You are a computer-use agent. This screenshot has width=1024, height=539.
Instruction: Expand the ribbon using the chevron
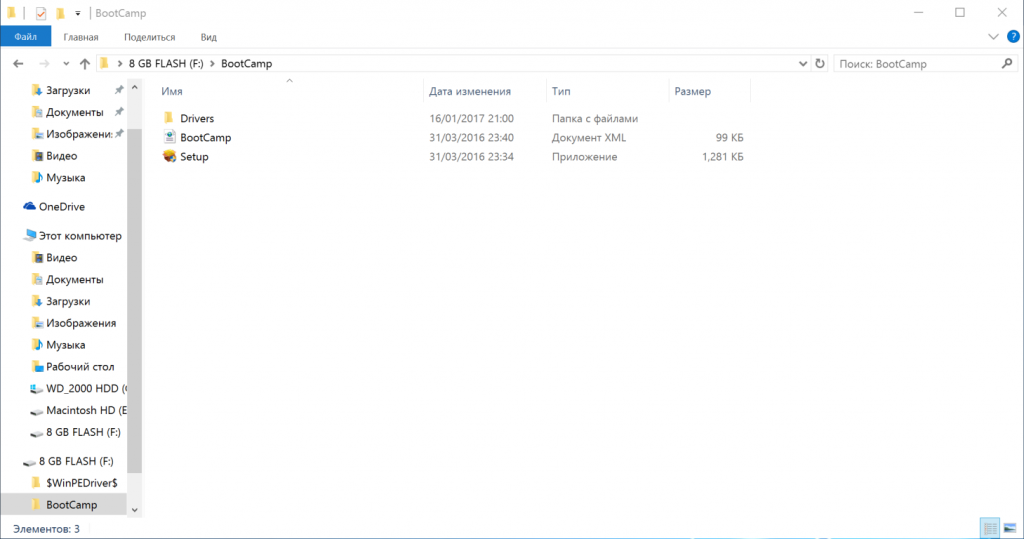point(993,37)
